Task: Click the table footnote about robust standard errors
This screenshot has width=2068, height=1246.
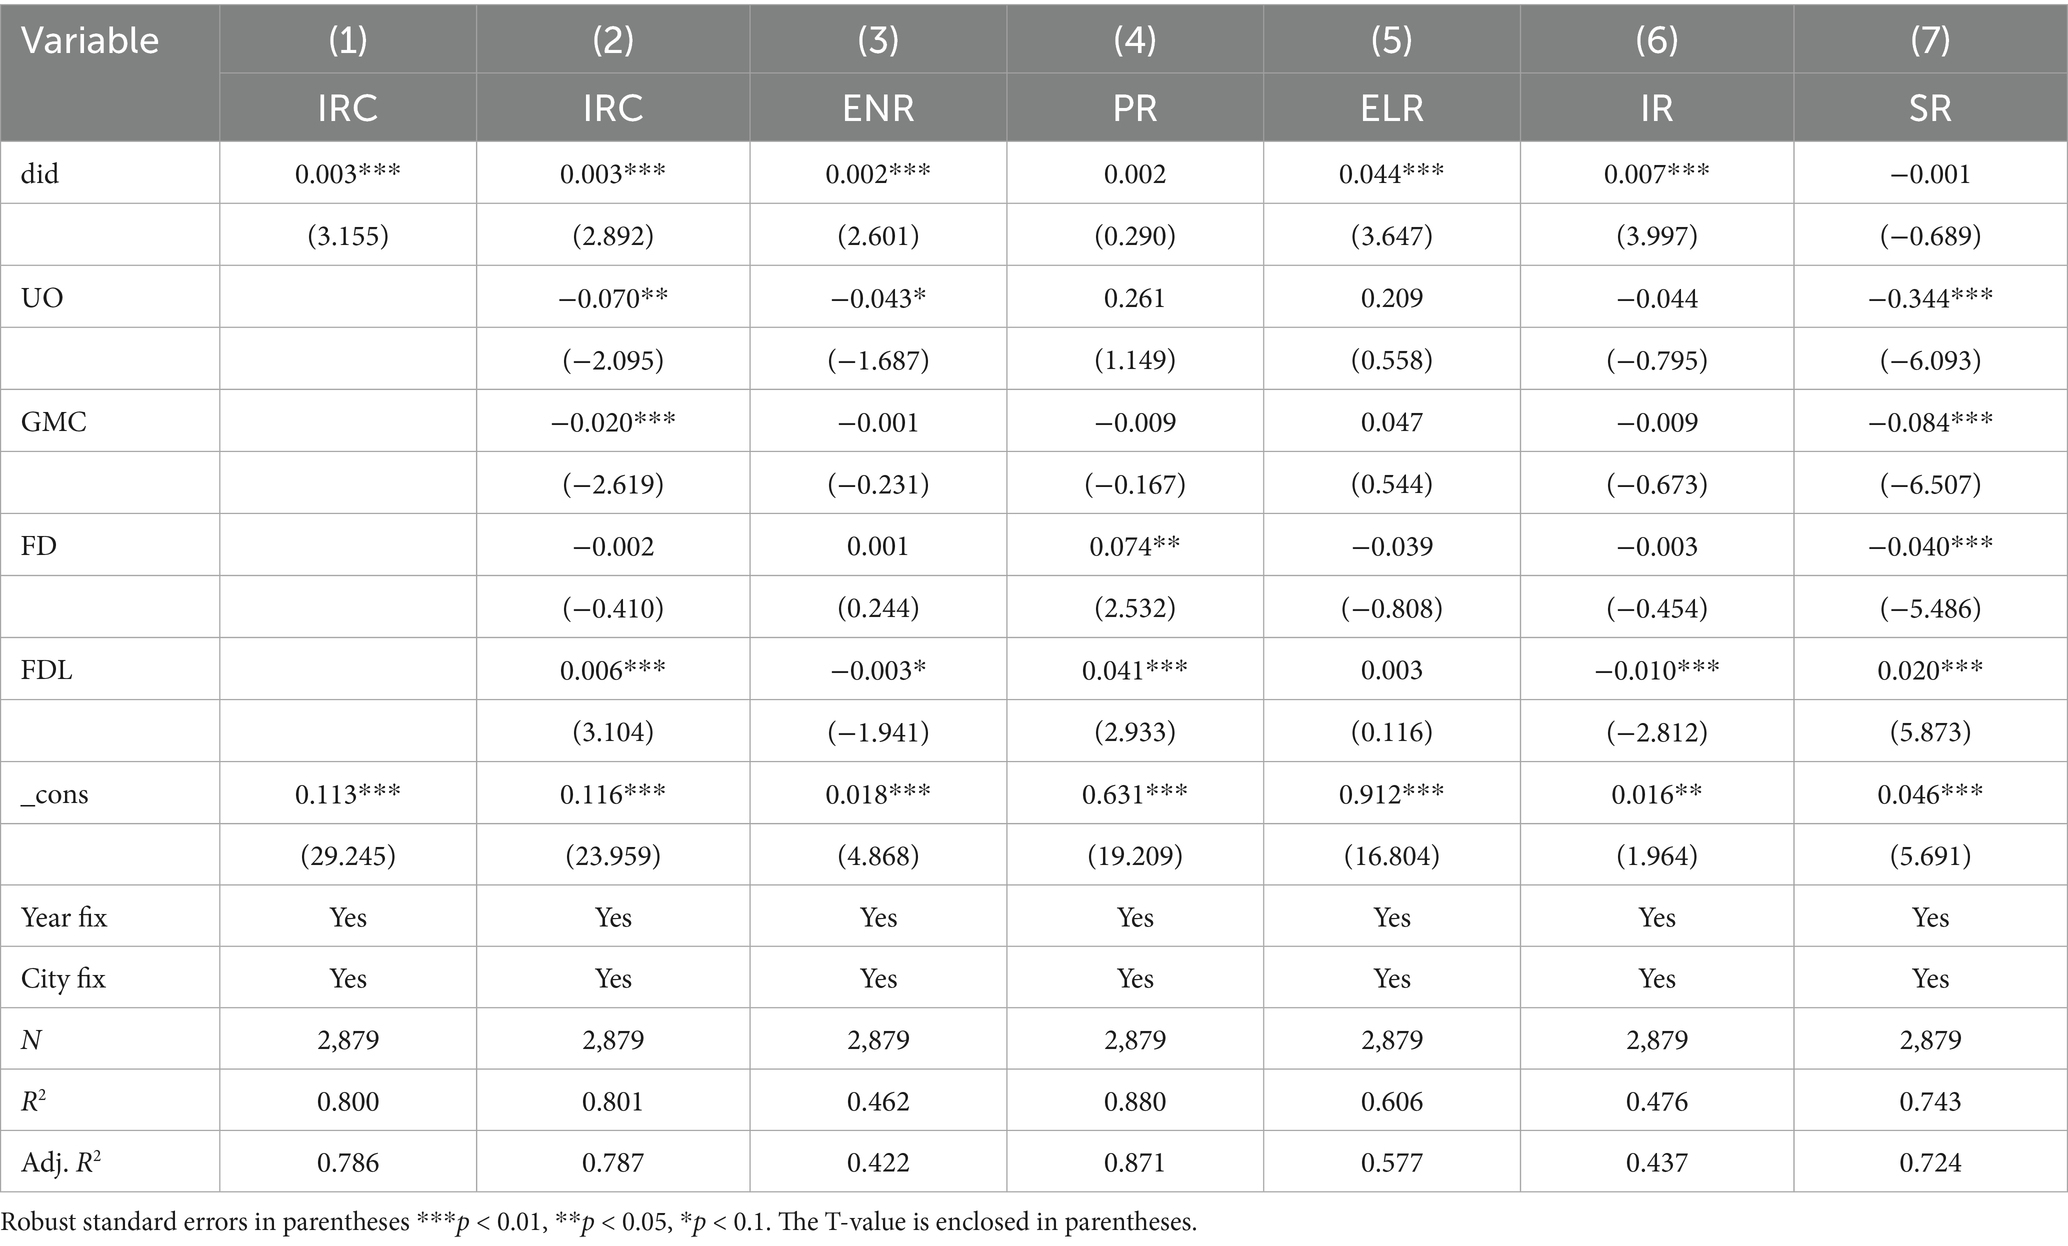Action: point(599,1222)
